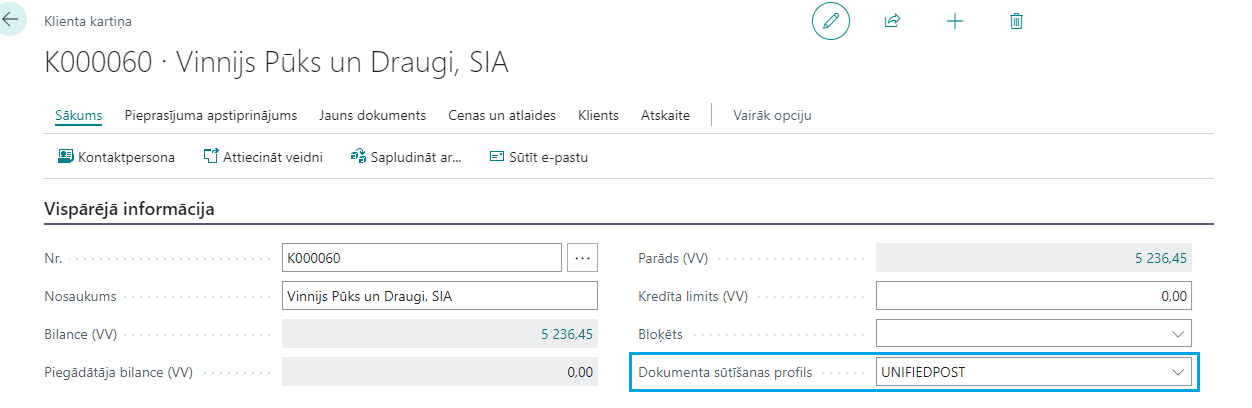Click Vairāk opciju to show more
The image size is (1252, 408).
tap(772, 115)
